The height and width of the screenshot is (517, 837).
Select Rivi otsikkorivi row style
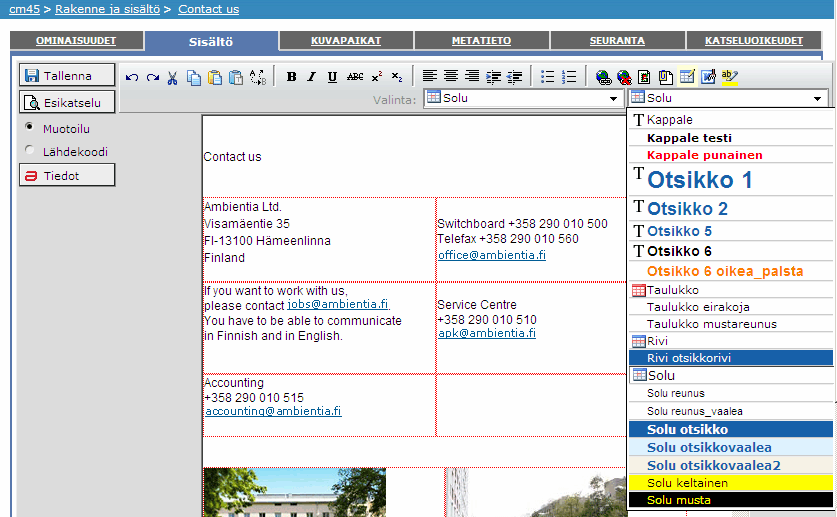point(731,357)
